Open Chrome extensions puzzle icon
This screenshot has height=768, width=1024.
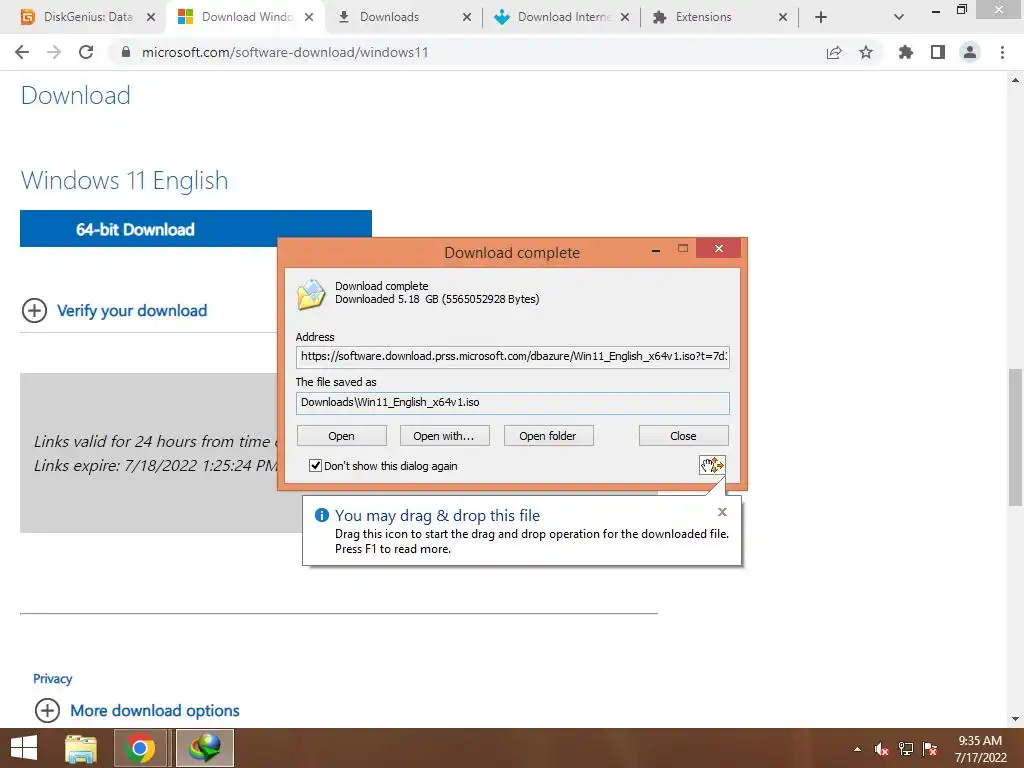coord(906,52)
